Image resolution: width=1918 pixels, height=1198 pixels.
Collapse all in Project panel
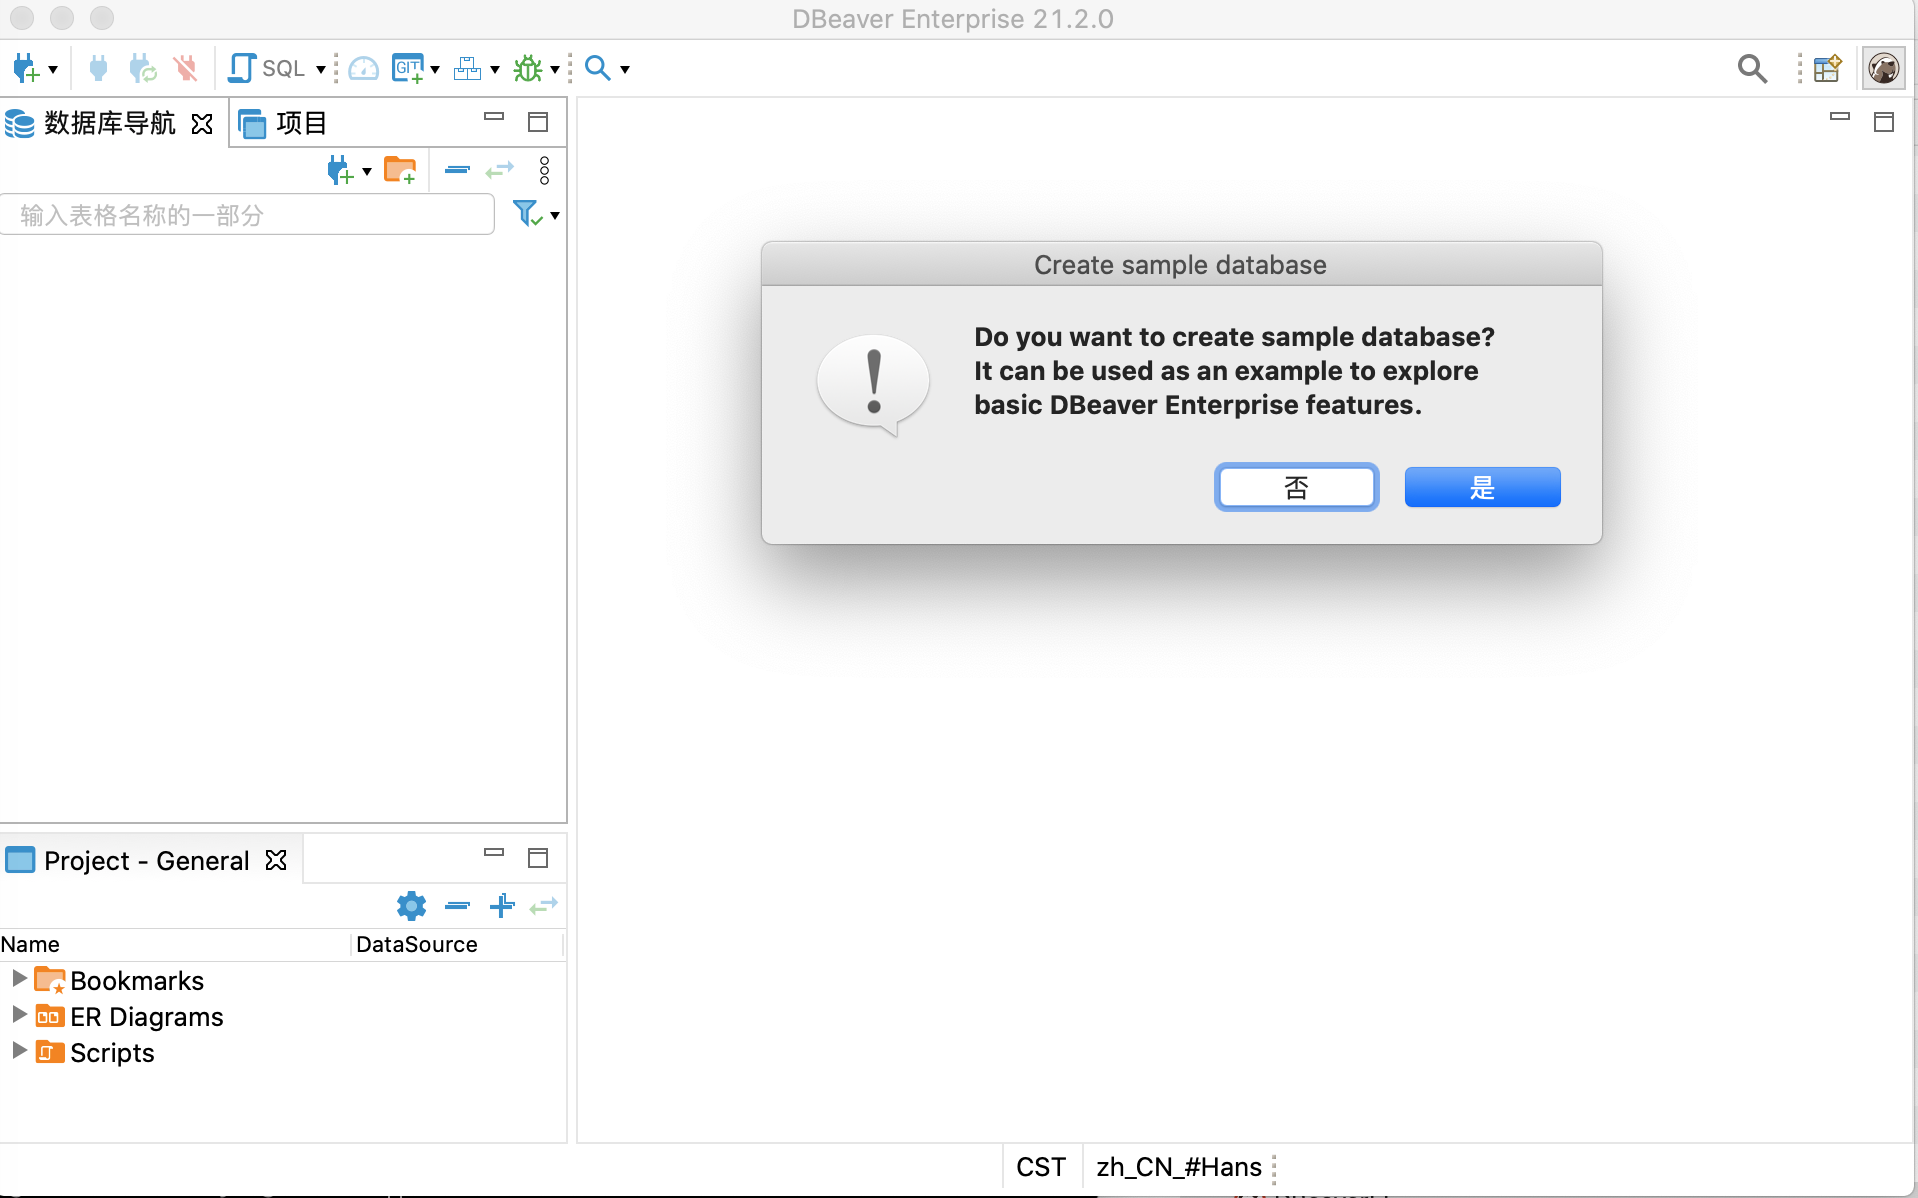click(457, 906)
